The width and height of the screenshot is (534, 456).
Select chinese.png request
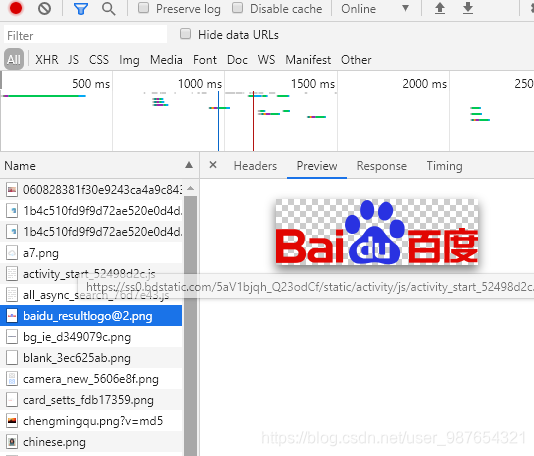(91, 442)
